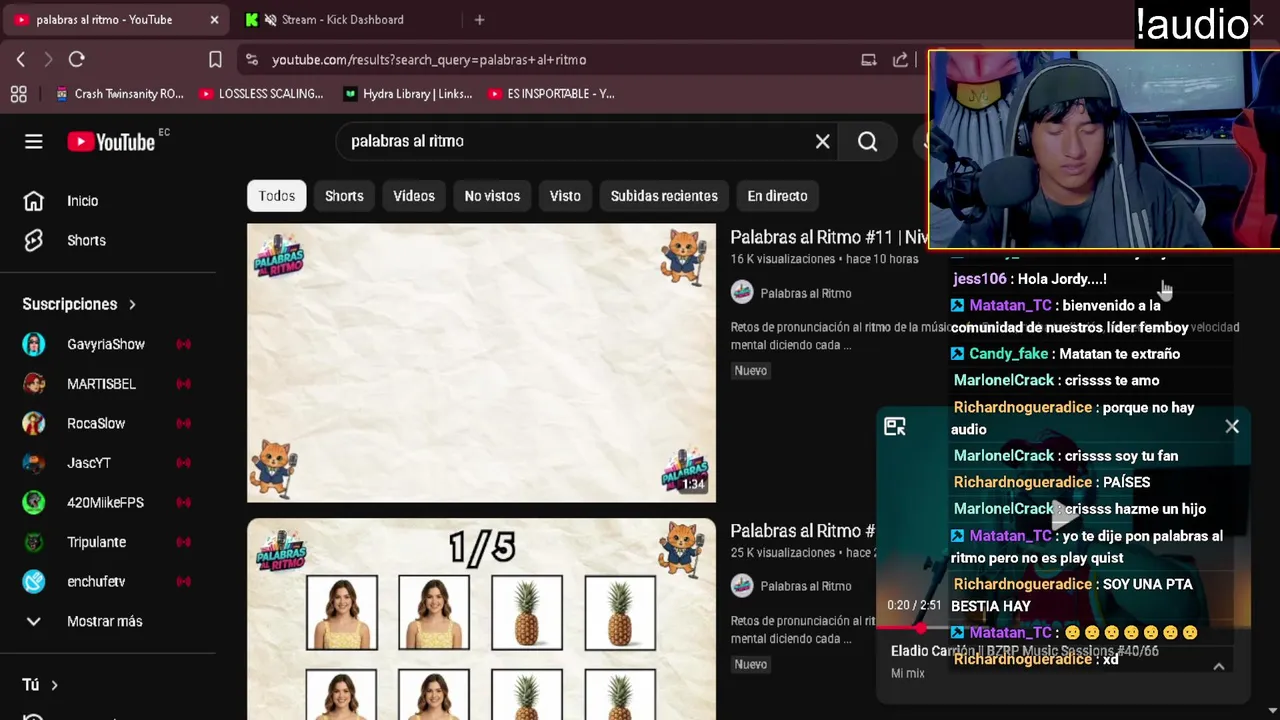Click the browser address bar URL
Image resolution: width=1280 pixels, height=720 pixels.
point(429,60)
